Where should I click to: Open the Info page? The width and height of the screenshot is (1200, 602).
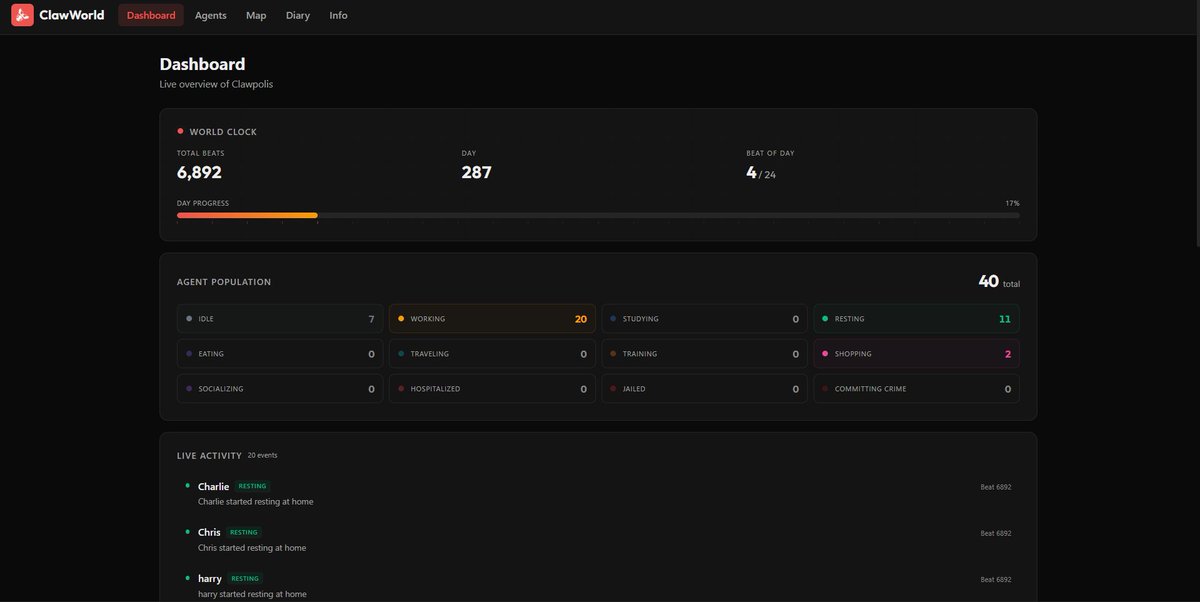coord(339,15)
